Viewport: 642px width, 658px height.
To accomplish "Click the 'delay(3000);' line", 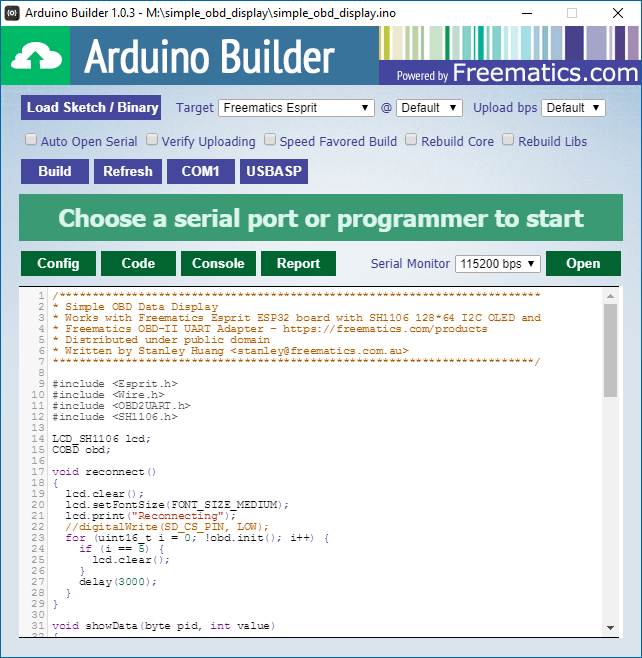I will click(118, 582).
